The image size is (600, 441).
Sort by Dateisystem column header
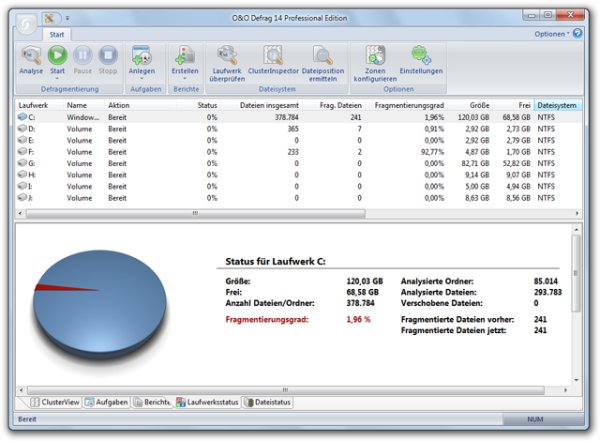[557, 105]
